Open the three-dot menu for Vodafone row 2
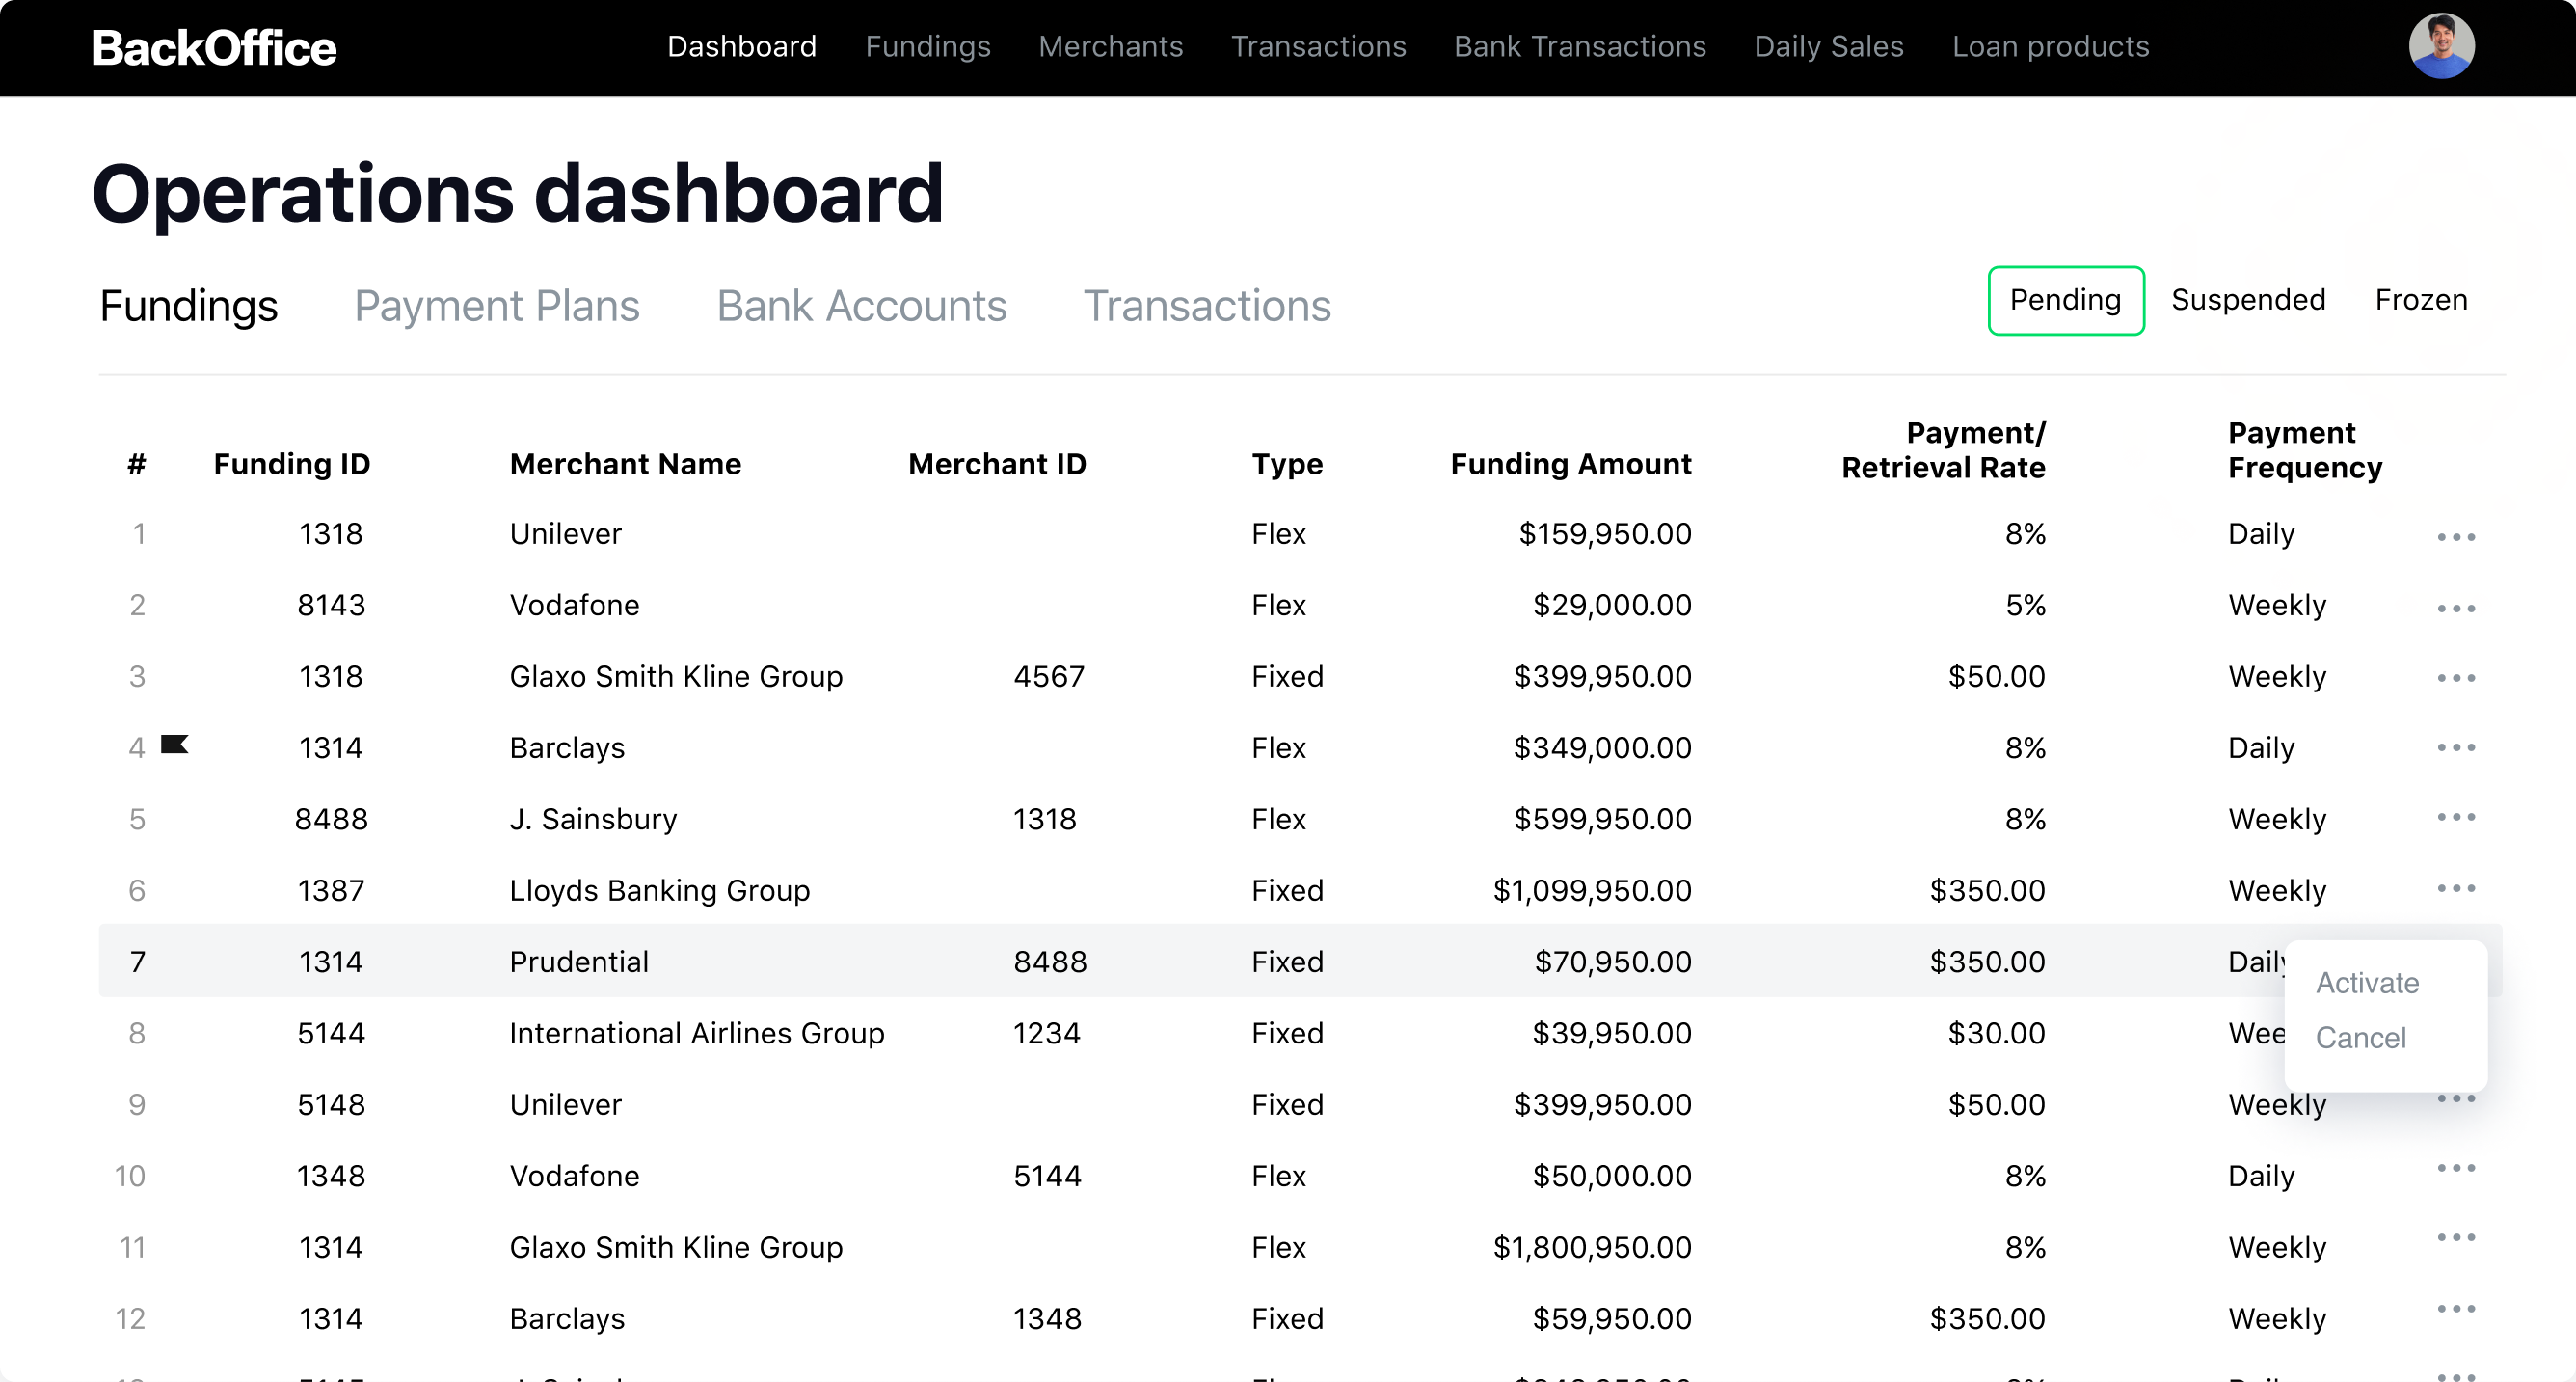The image size is (2576, 1382). (x=2456, y=608)
